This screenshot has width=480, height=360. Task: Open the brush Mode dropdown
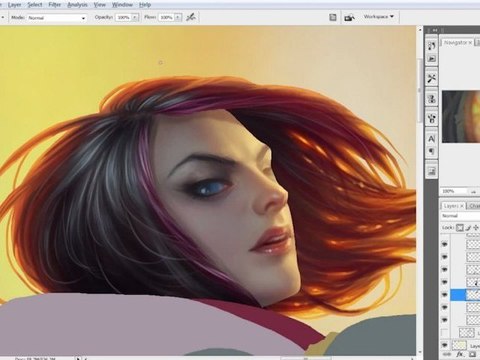(57, 18)
